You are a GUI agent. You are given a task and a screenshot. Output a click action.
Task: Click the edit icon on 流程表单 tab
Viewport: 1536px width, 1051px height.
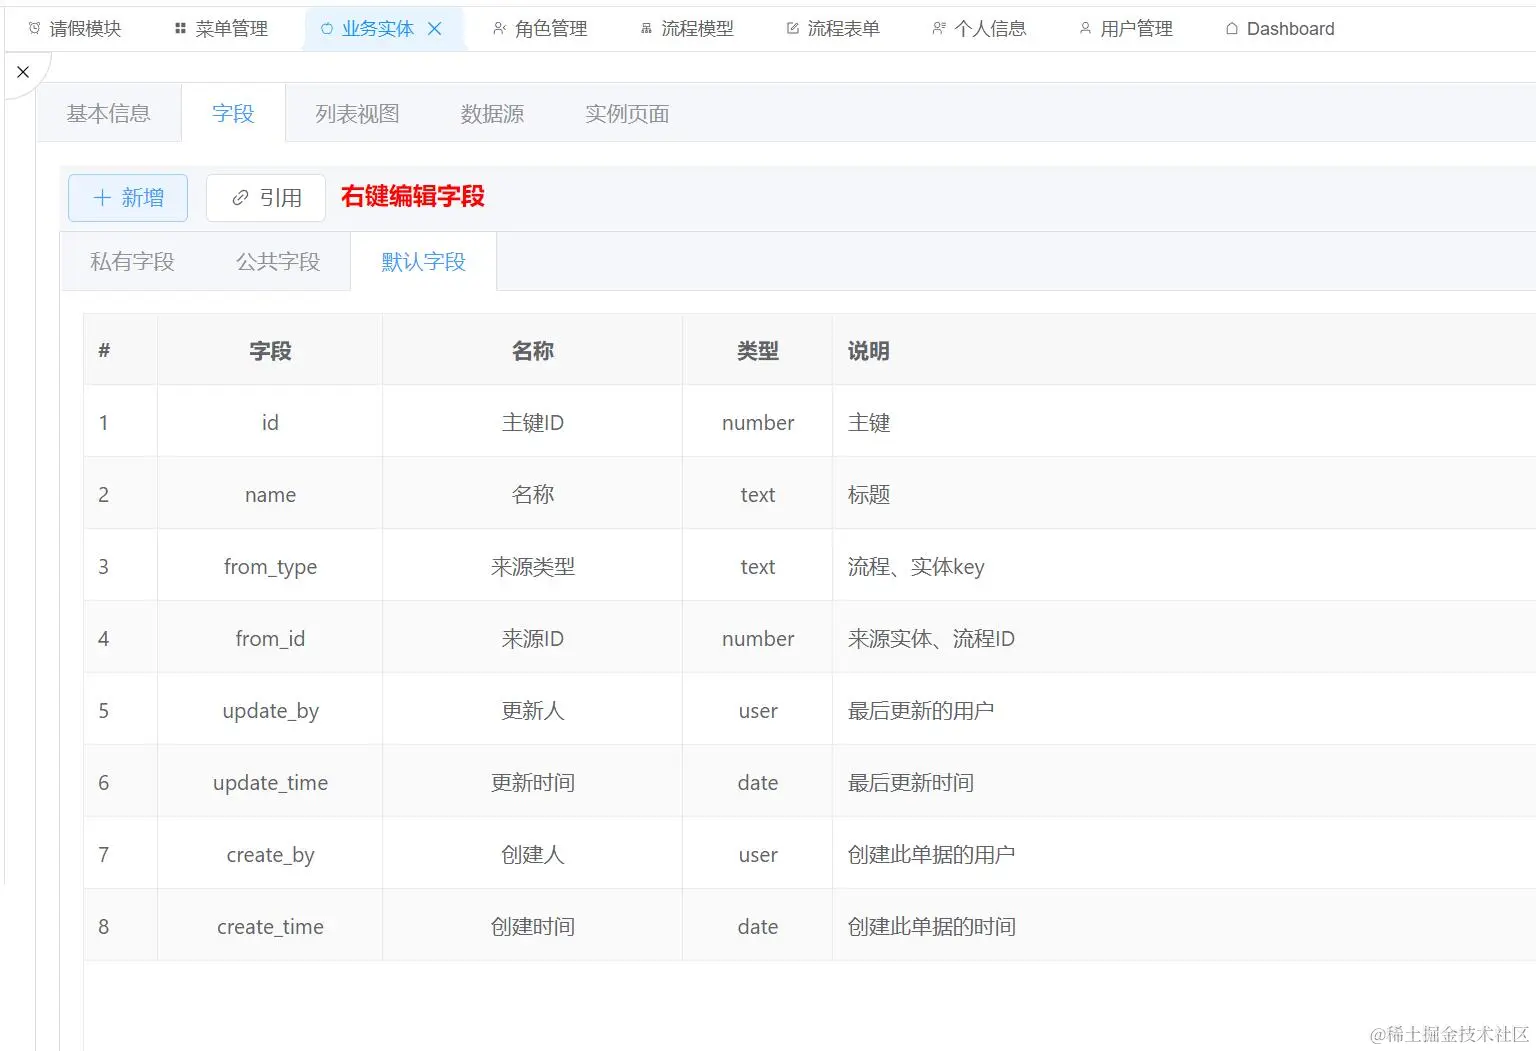click(x=790, y=28)
